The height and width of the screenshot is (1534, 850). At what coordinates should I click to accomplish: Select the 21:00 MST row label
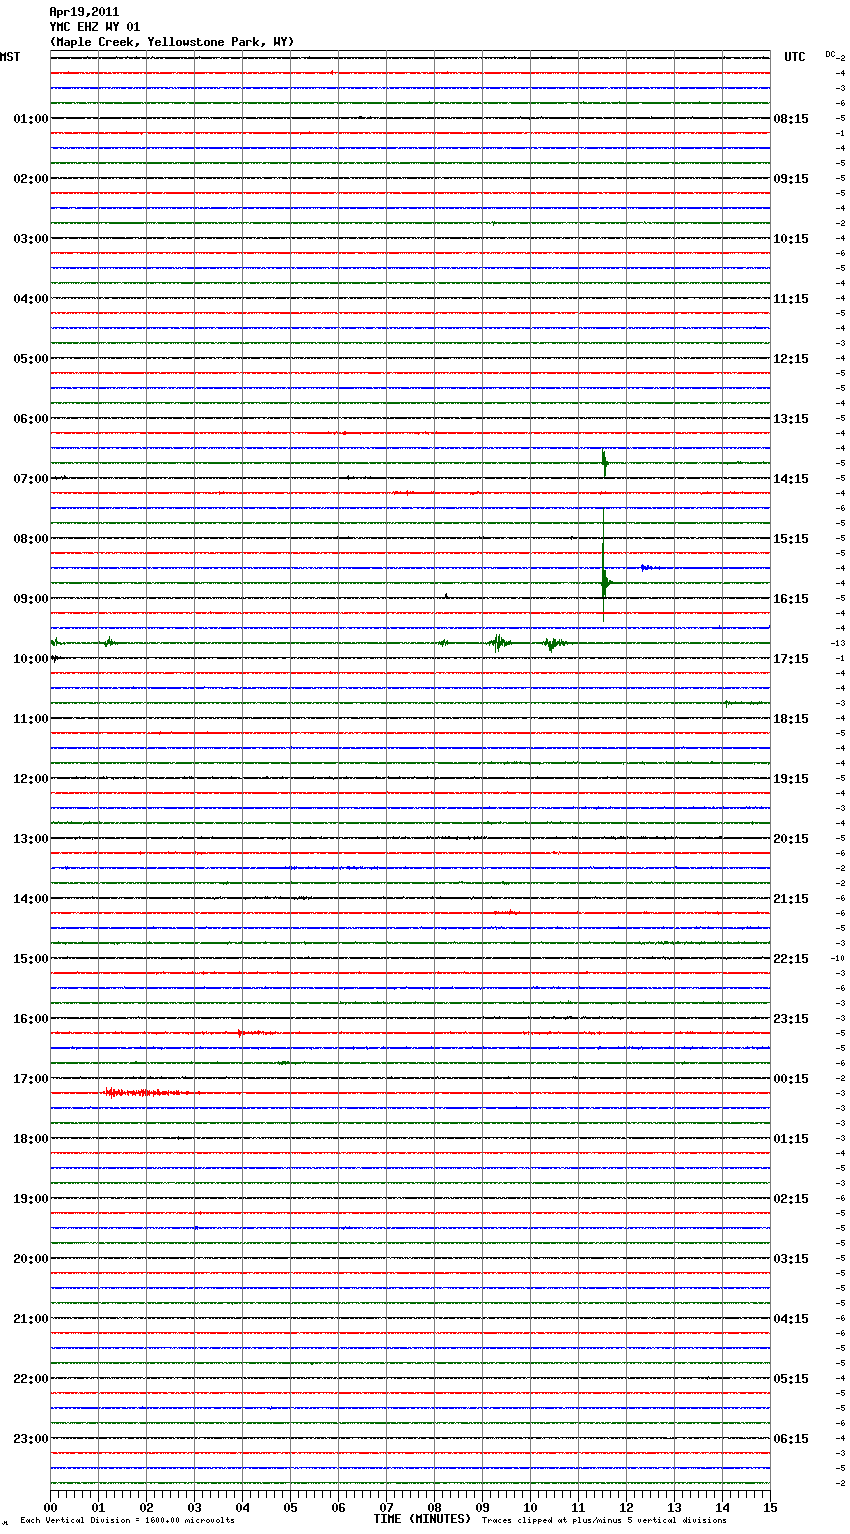pyautogui.click(x=31, y=1319)
